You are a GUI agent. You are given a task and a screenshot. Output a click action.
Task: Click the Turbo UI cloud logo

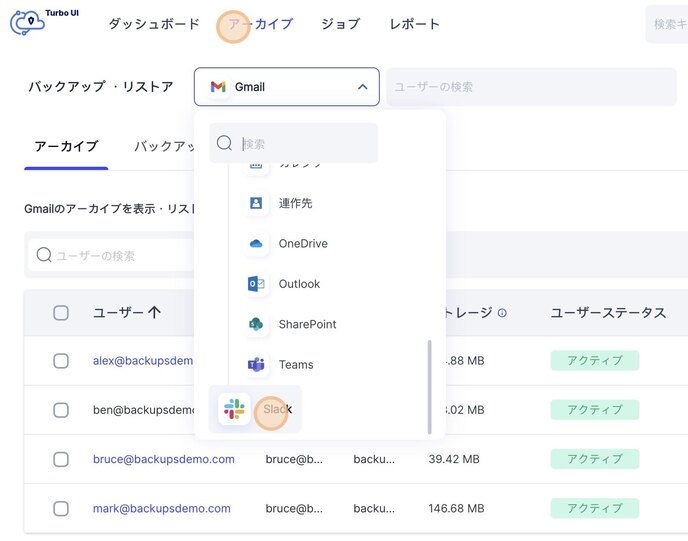tap(27, 22)
